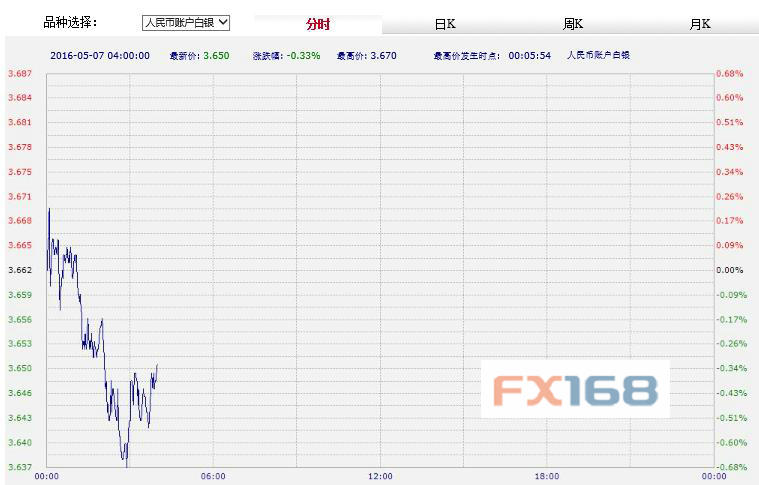The width and height of the screenshot is (759, 485).
Task: Click the 3.687 price axis label
Action: (x=19, y=74)
